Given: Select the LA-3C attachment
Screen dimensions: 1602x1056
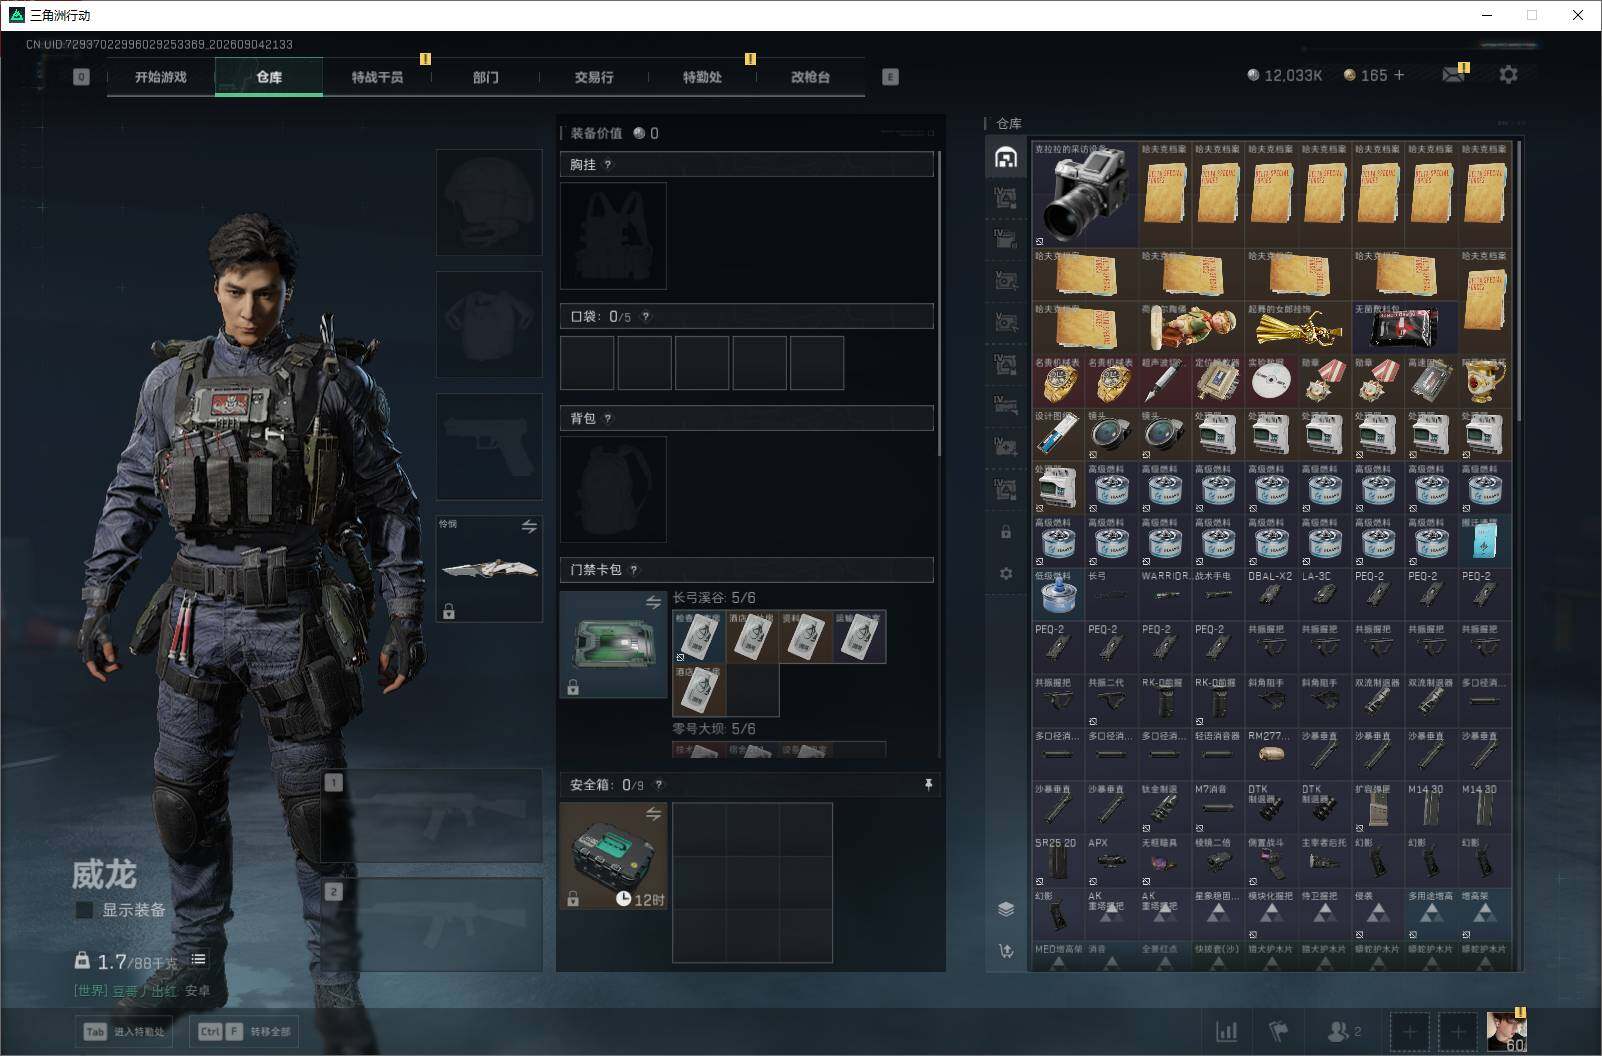Looking at the screenshot, I should 1324,593.
